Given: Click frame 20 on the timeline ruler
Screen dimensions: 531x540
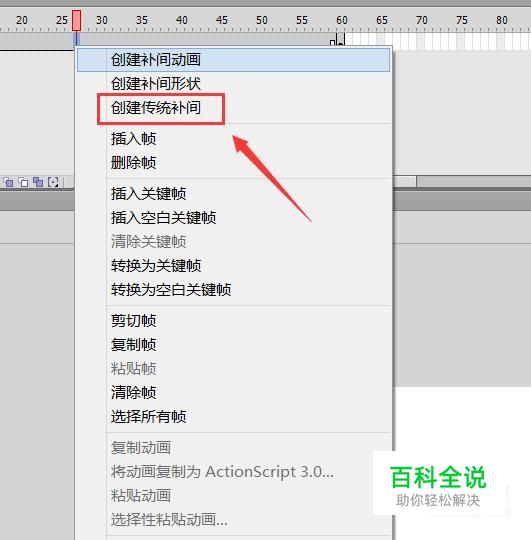Looking at the screenshot, I should [x=22, y=20].
